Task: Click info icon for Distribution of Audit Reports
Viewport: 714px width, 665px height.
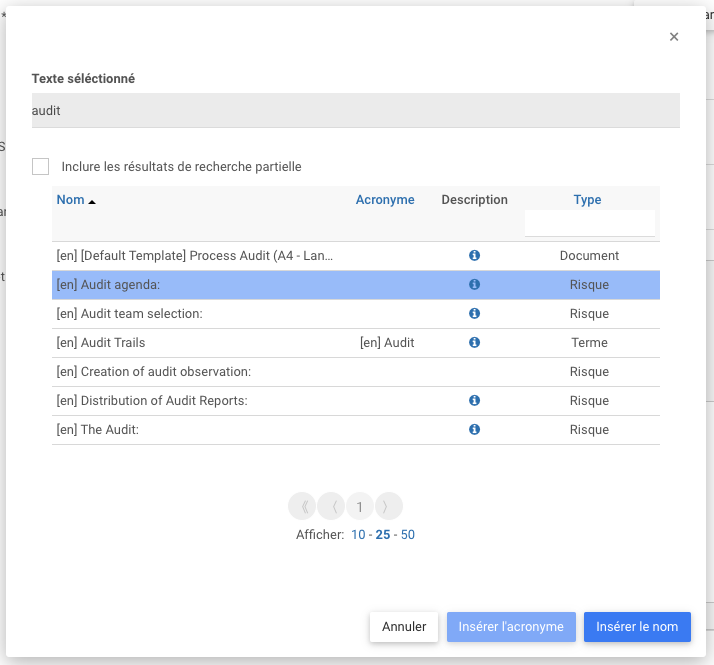Action: (474, 401)
